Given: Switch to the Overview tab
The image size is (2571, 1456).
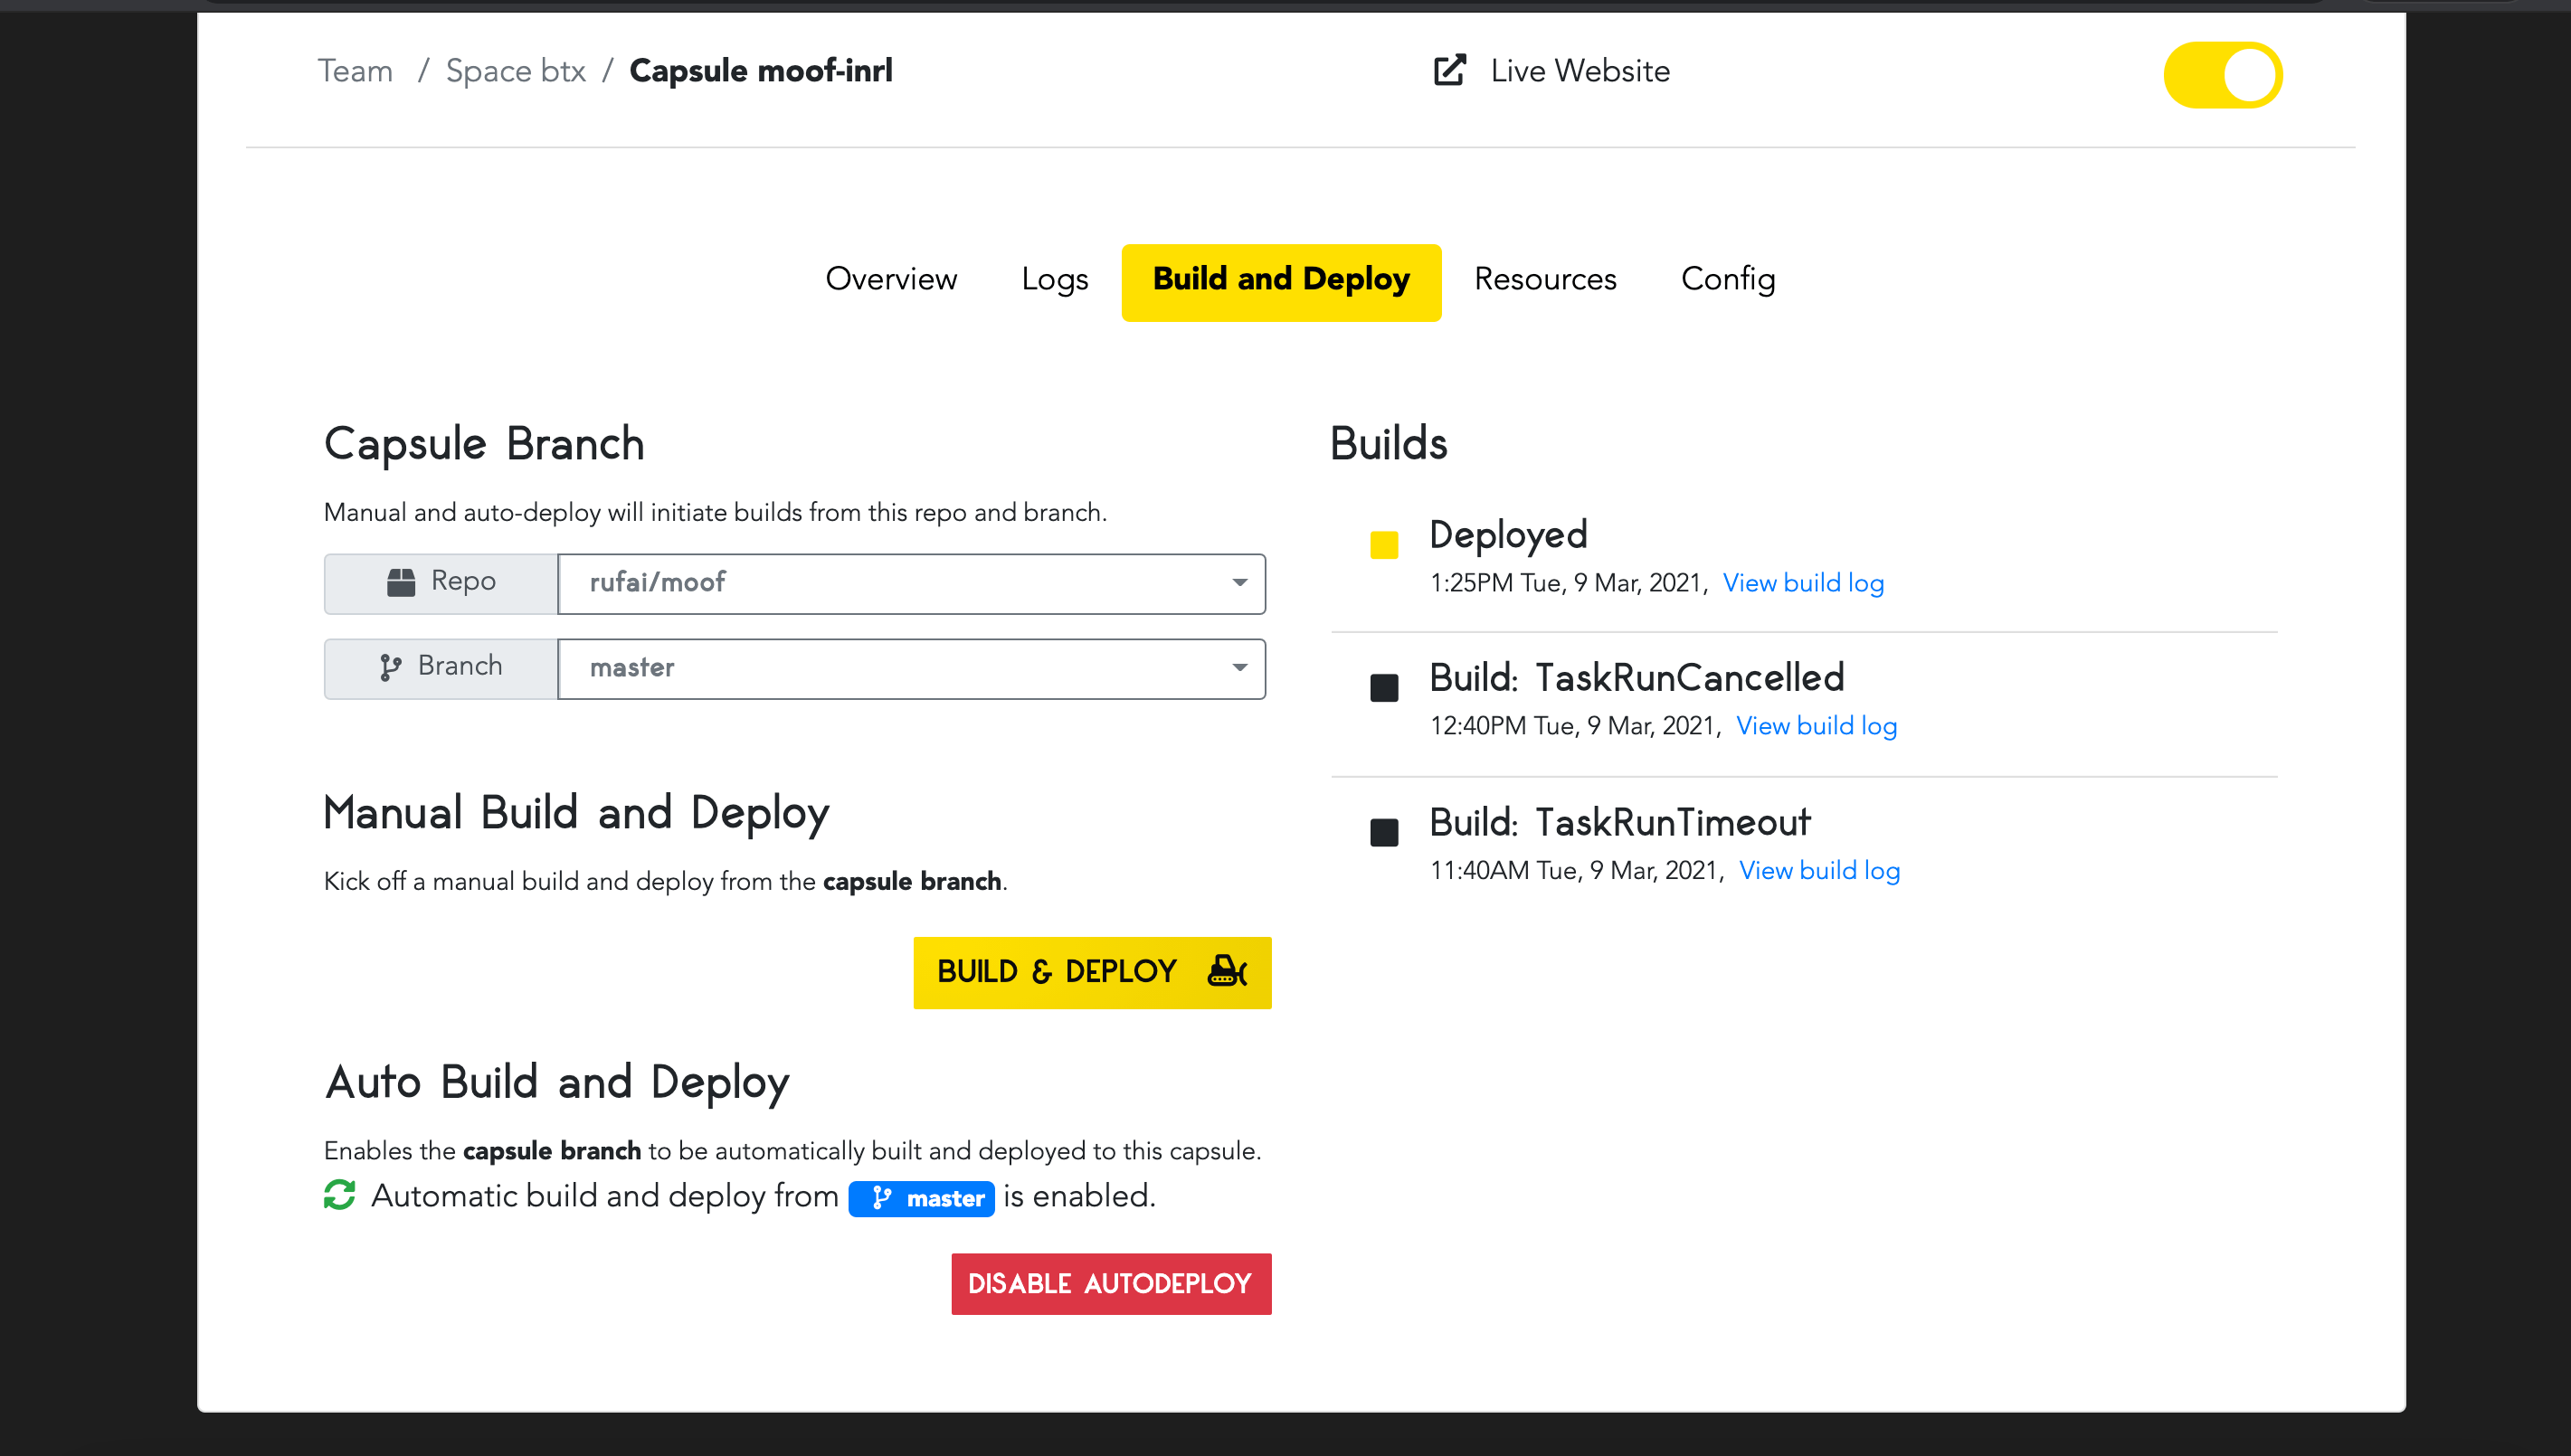Looking at the screenshot, I should [892, 280].
